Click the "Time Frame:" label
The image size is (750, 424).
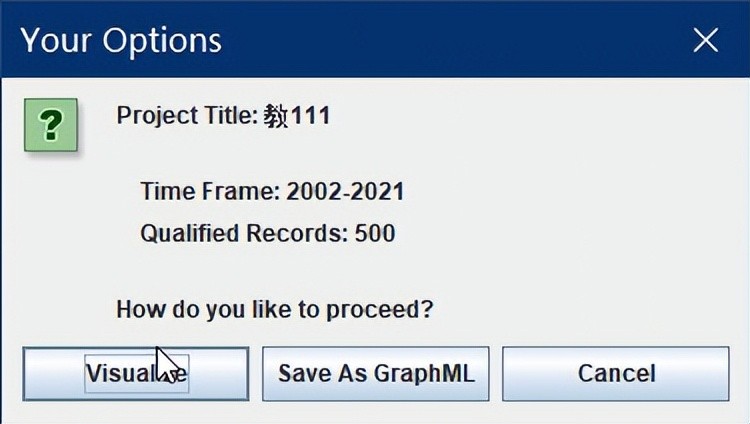tap(209, 191)
